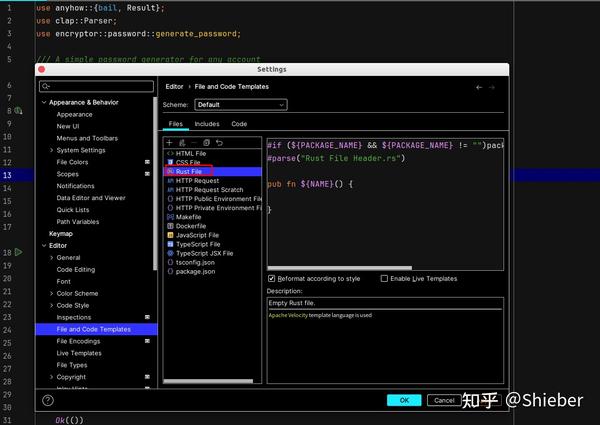
Task: Click the HTML File template icon
Action: [171, 153]
